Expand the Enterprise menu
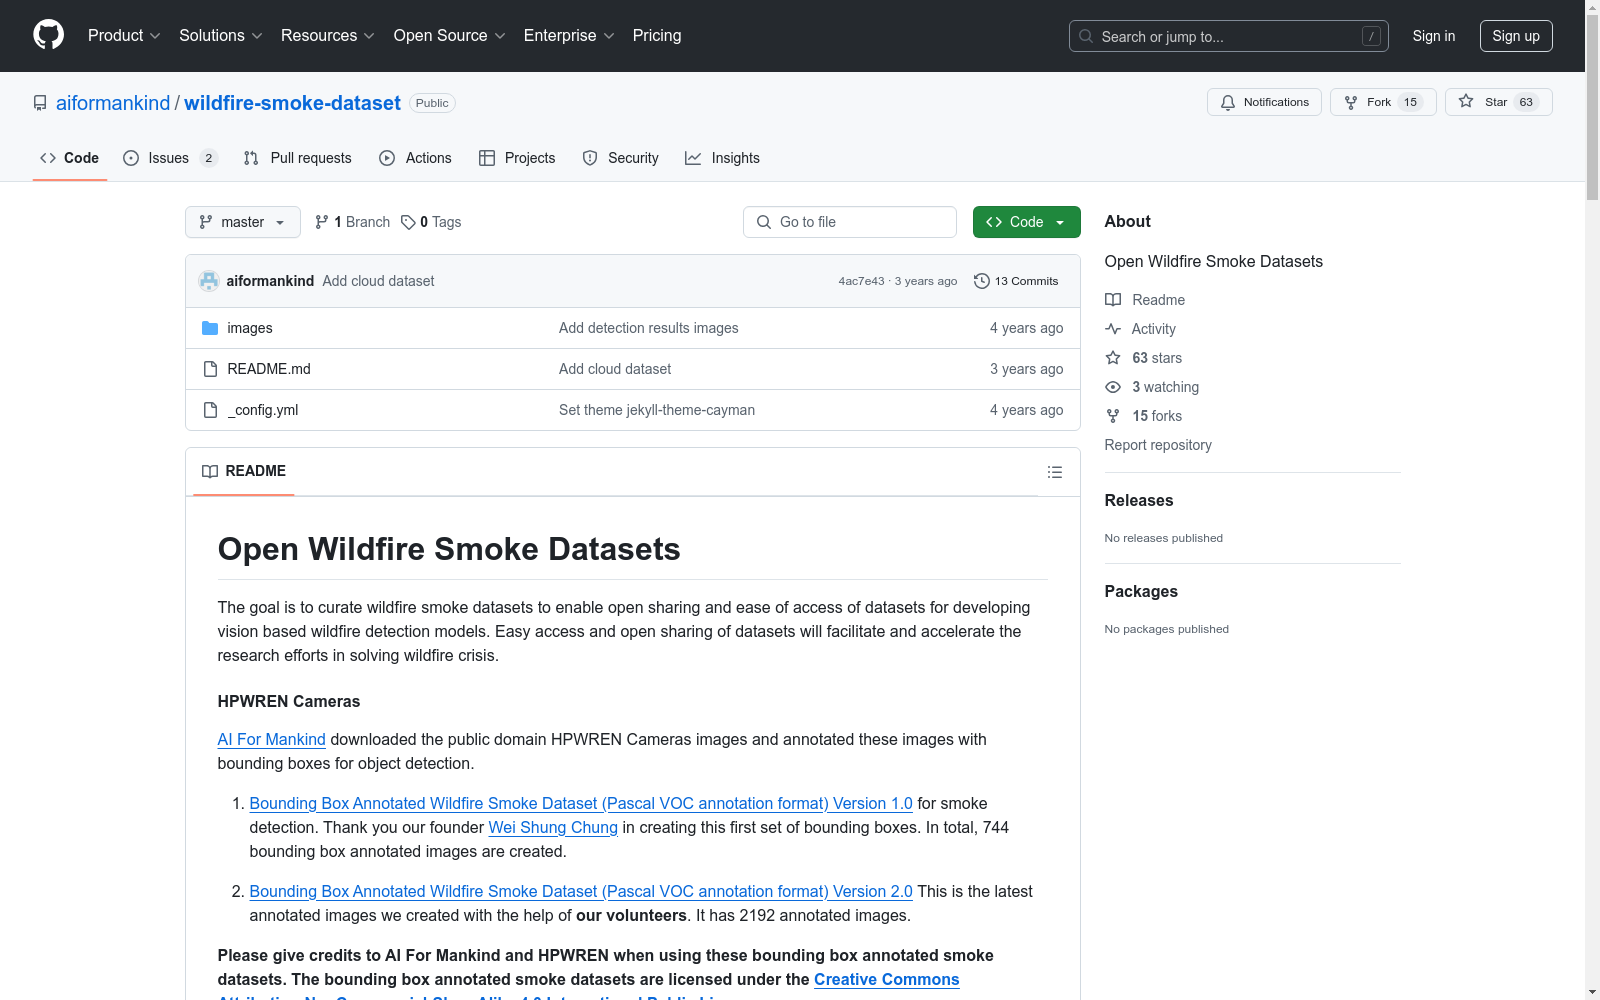1600x1000 pixels. click(569, 36)
